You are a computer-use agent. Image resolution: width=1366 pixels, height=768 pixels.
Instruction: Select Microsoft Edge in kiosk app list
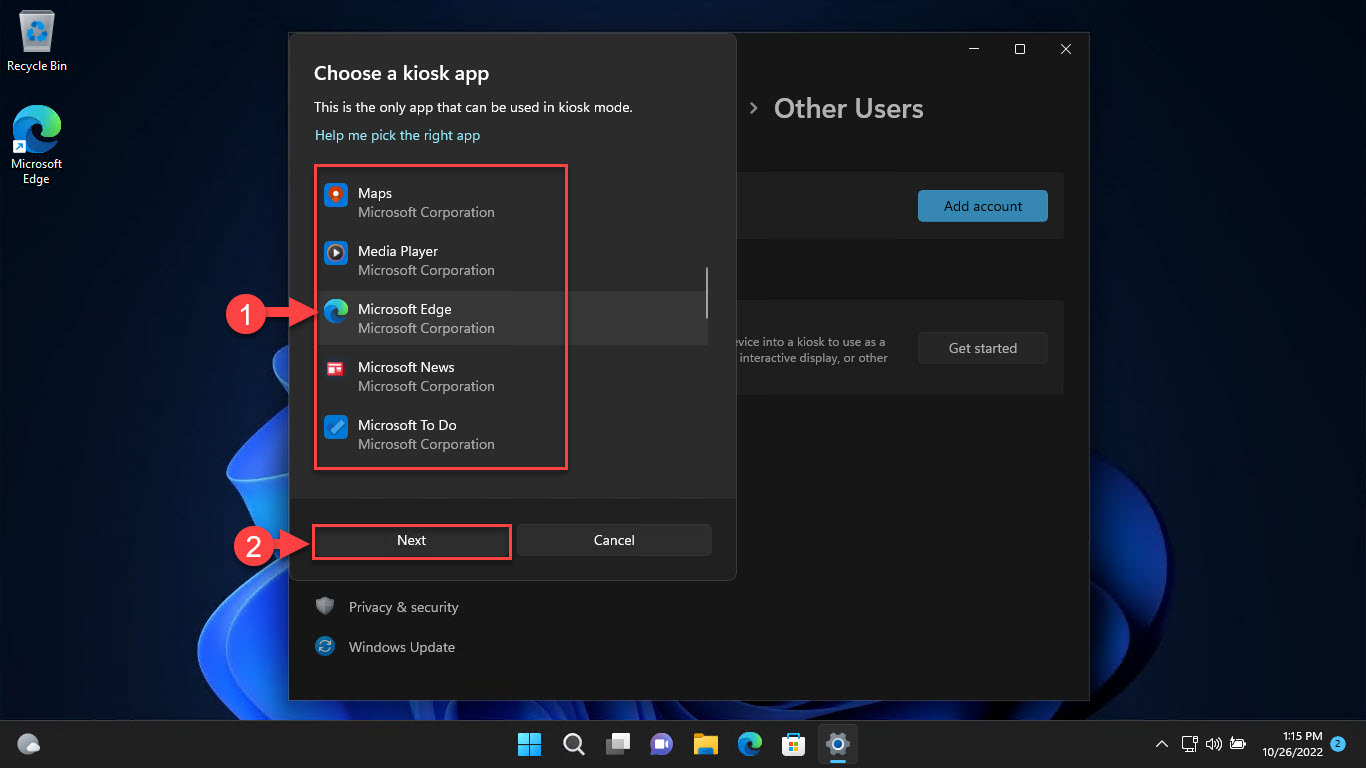point(405,318)
